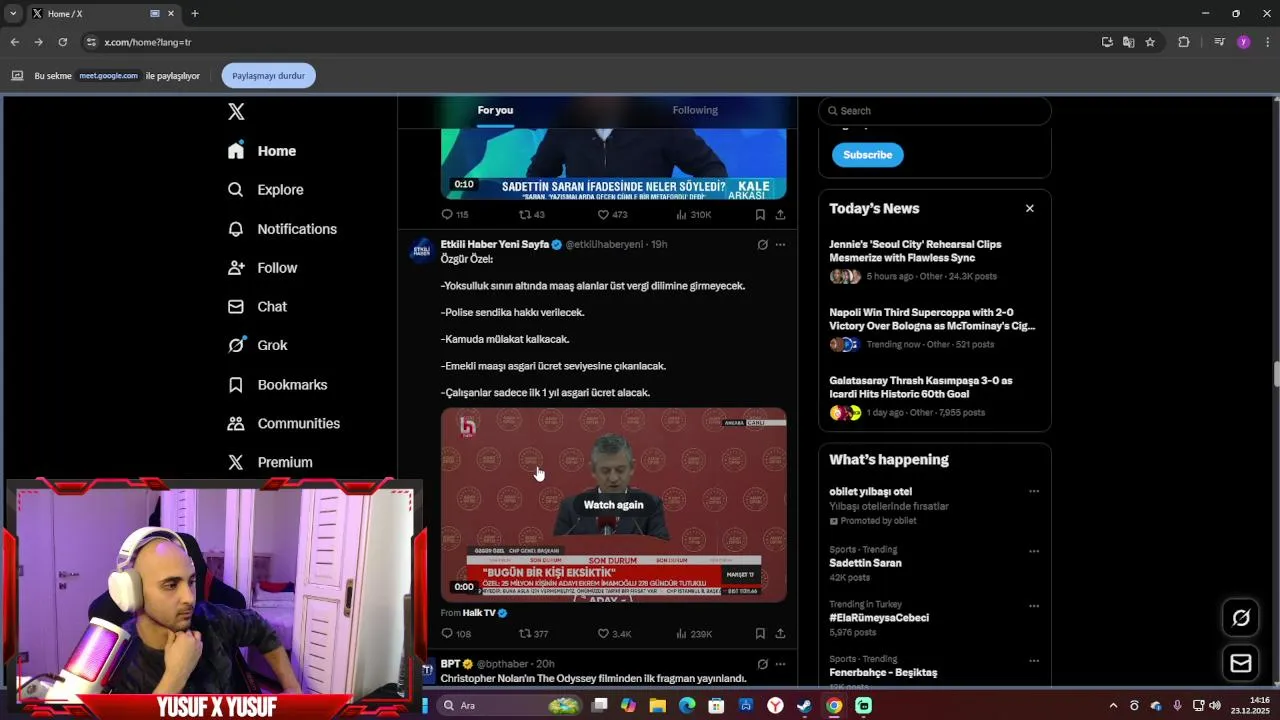Open Etkili Haber profile avatar

pyautogui.click(x=423, y=250)
